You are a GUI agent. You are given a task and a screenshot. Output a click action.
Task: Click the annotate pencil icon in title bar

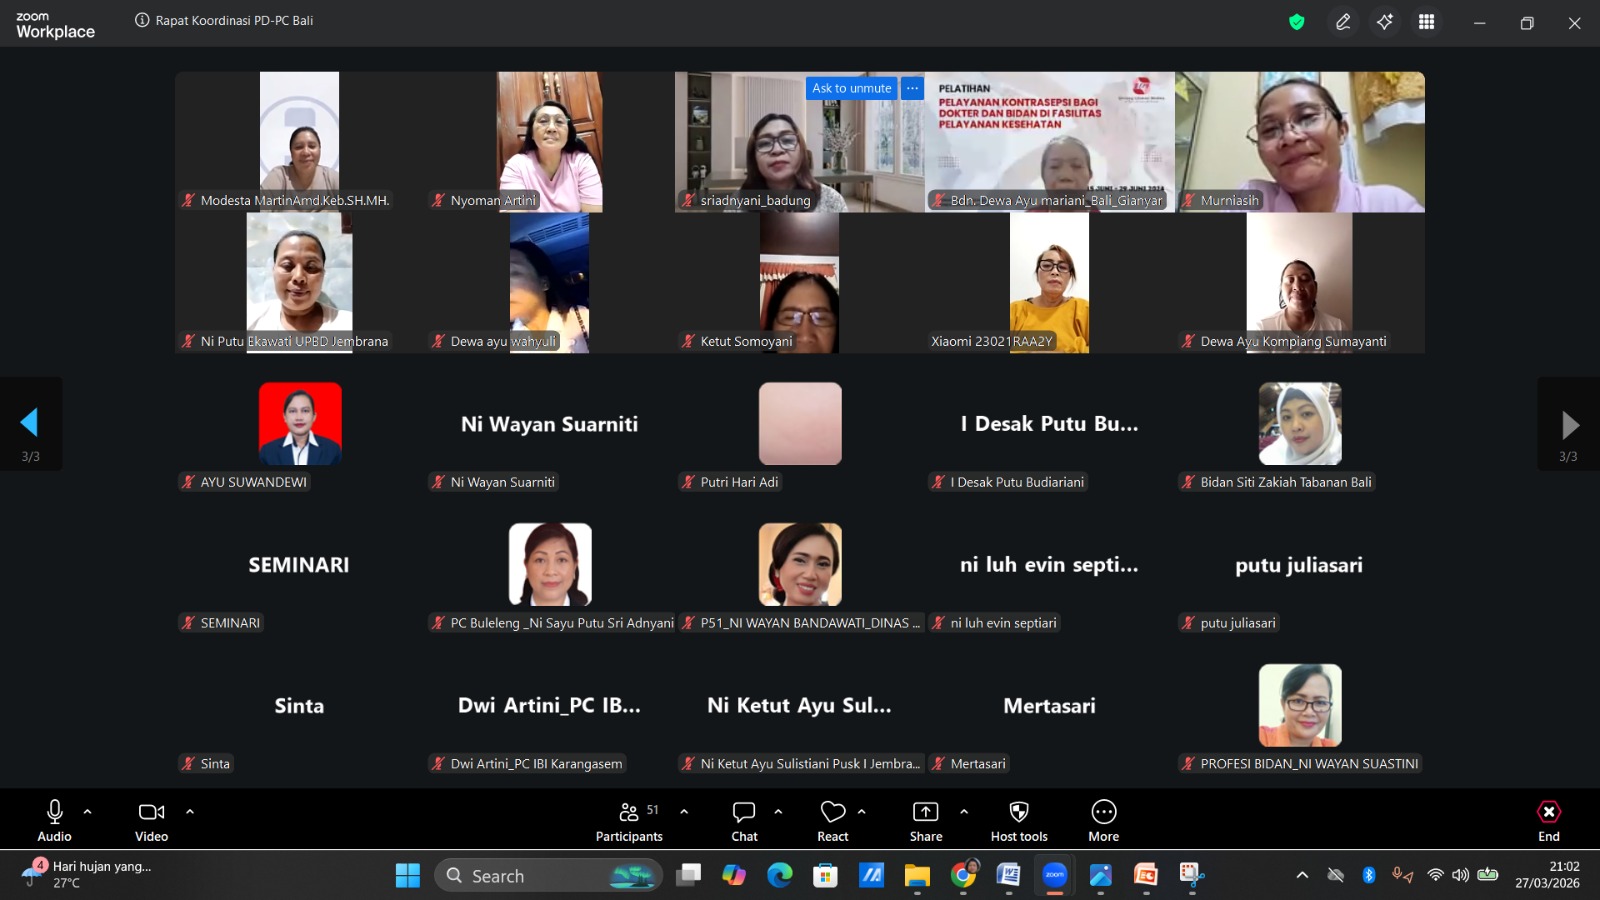click(x=1343, y=22)
